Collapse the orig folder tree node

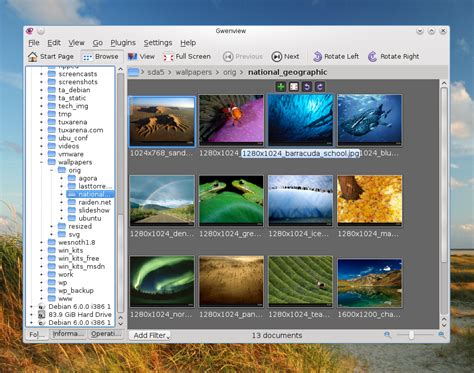tap(51, 170)
